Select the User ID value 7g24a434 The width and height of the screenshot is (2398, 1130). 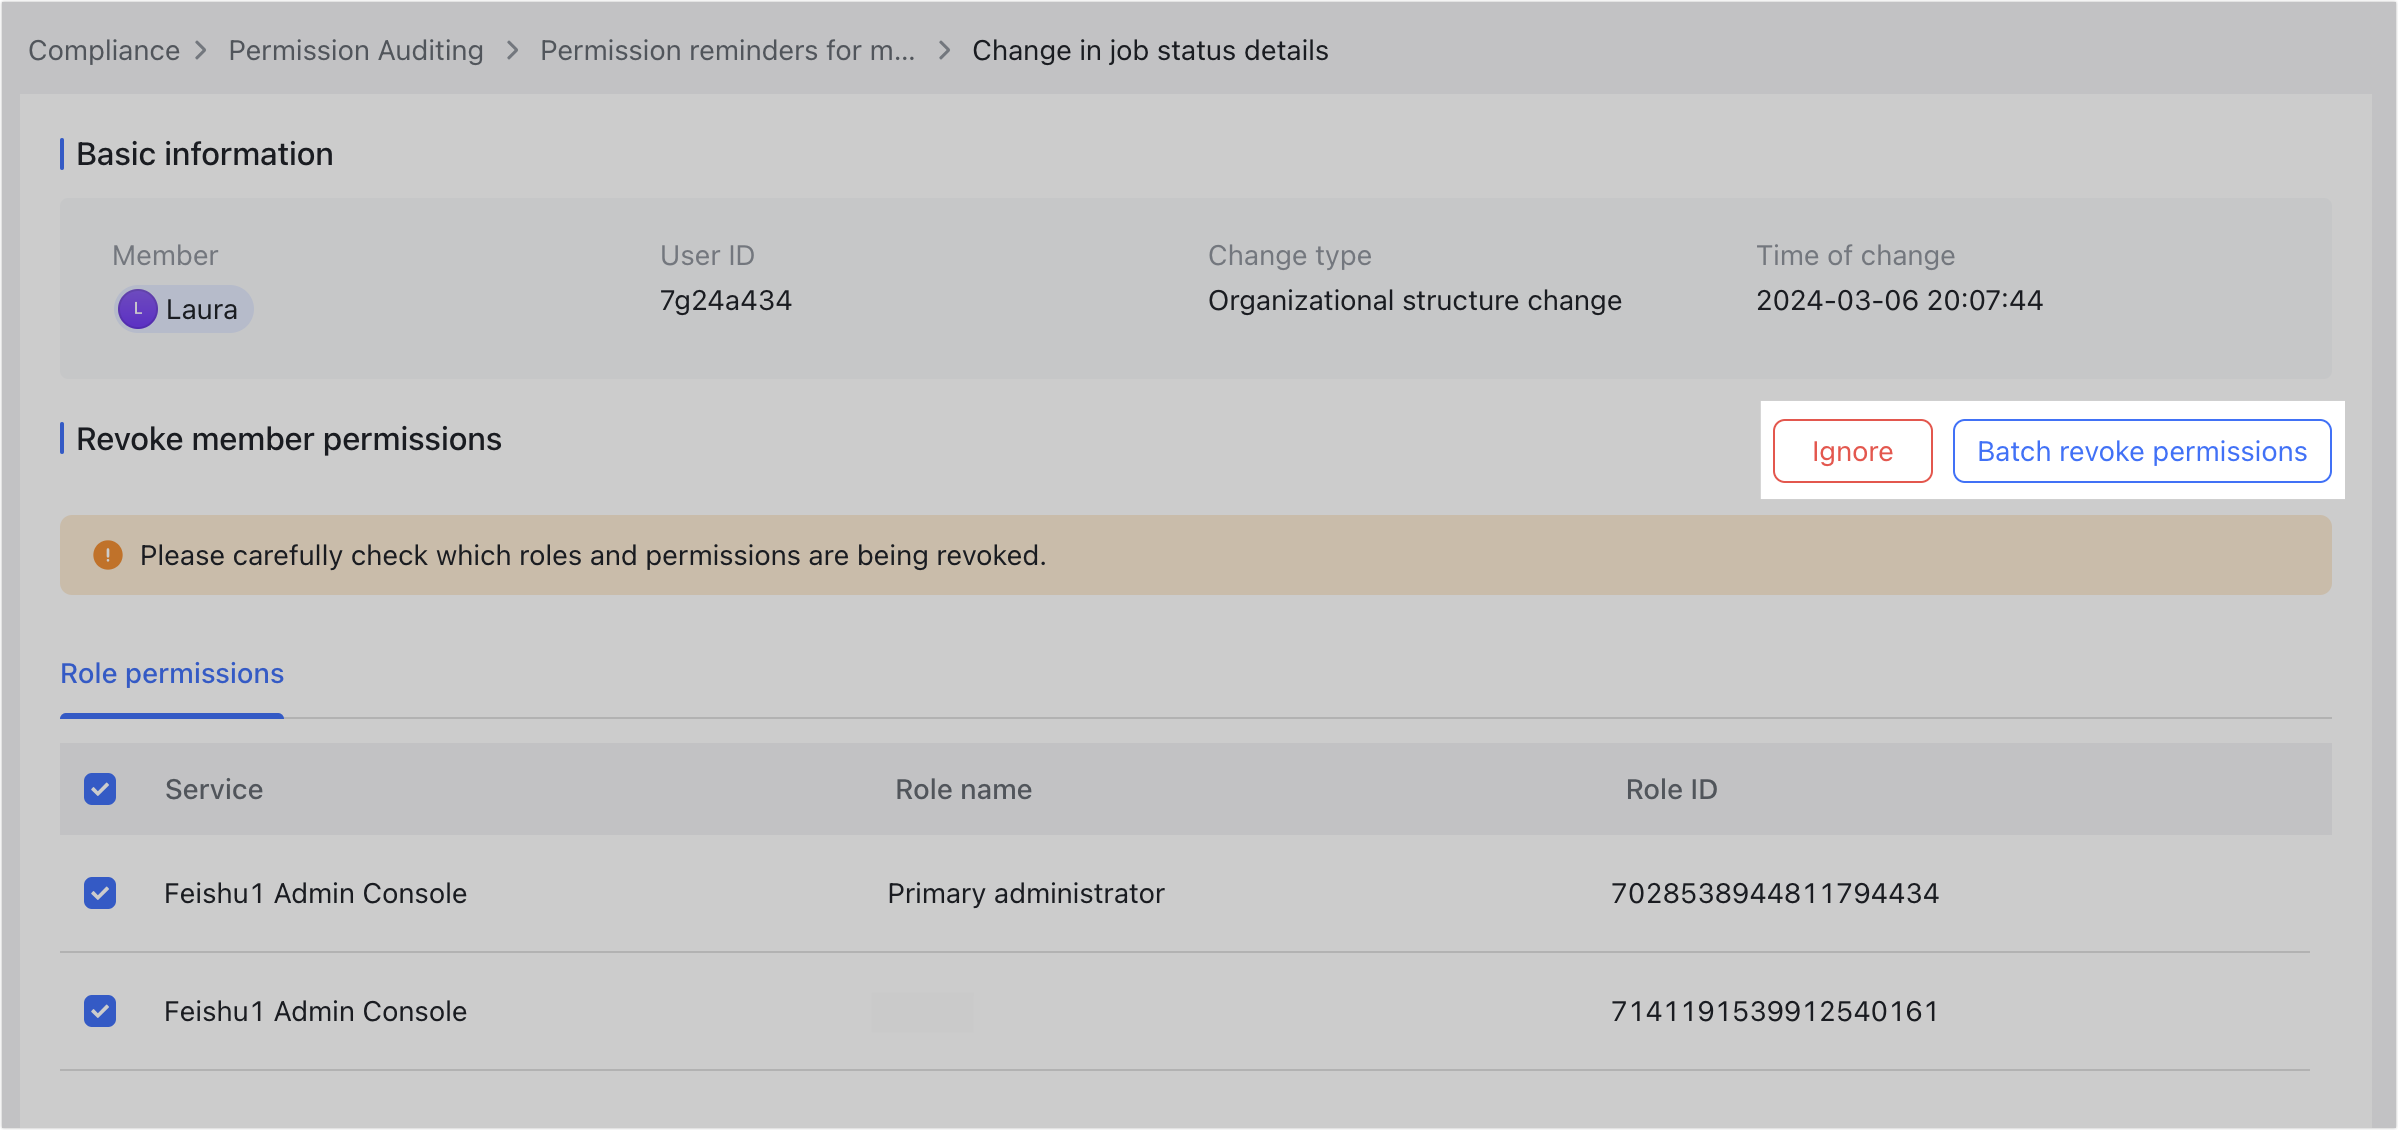(726, 300)
